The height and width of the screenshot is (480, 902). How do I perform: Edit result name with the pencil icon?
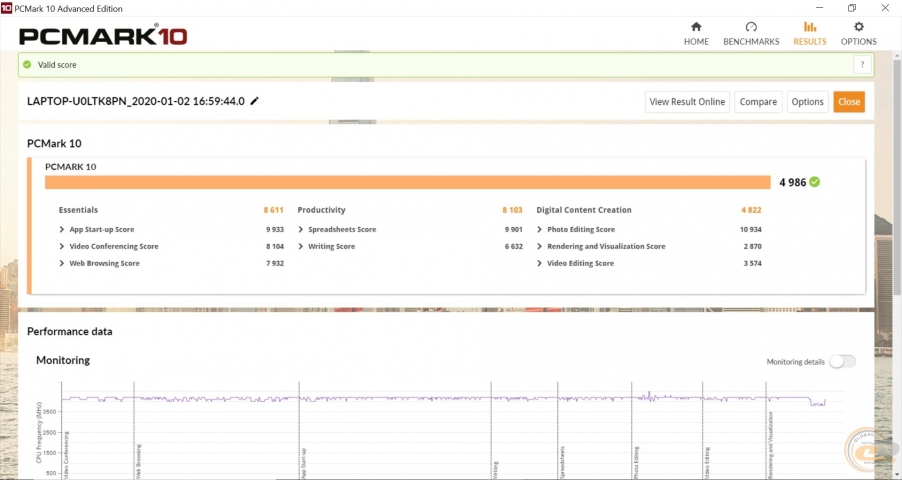coord(254,101)
